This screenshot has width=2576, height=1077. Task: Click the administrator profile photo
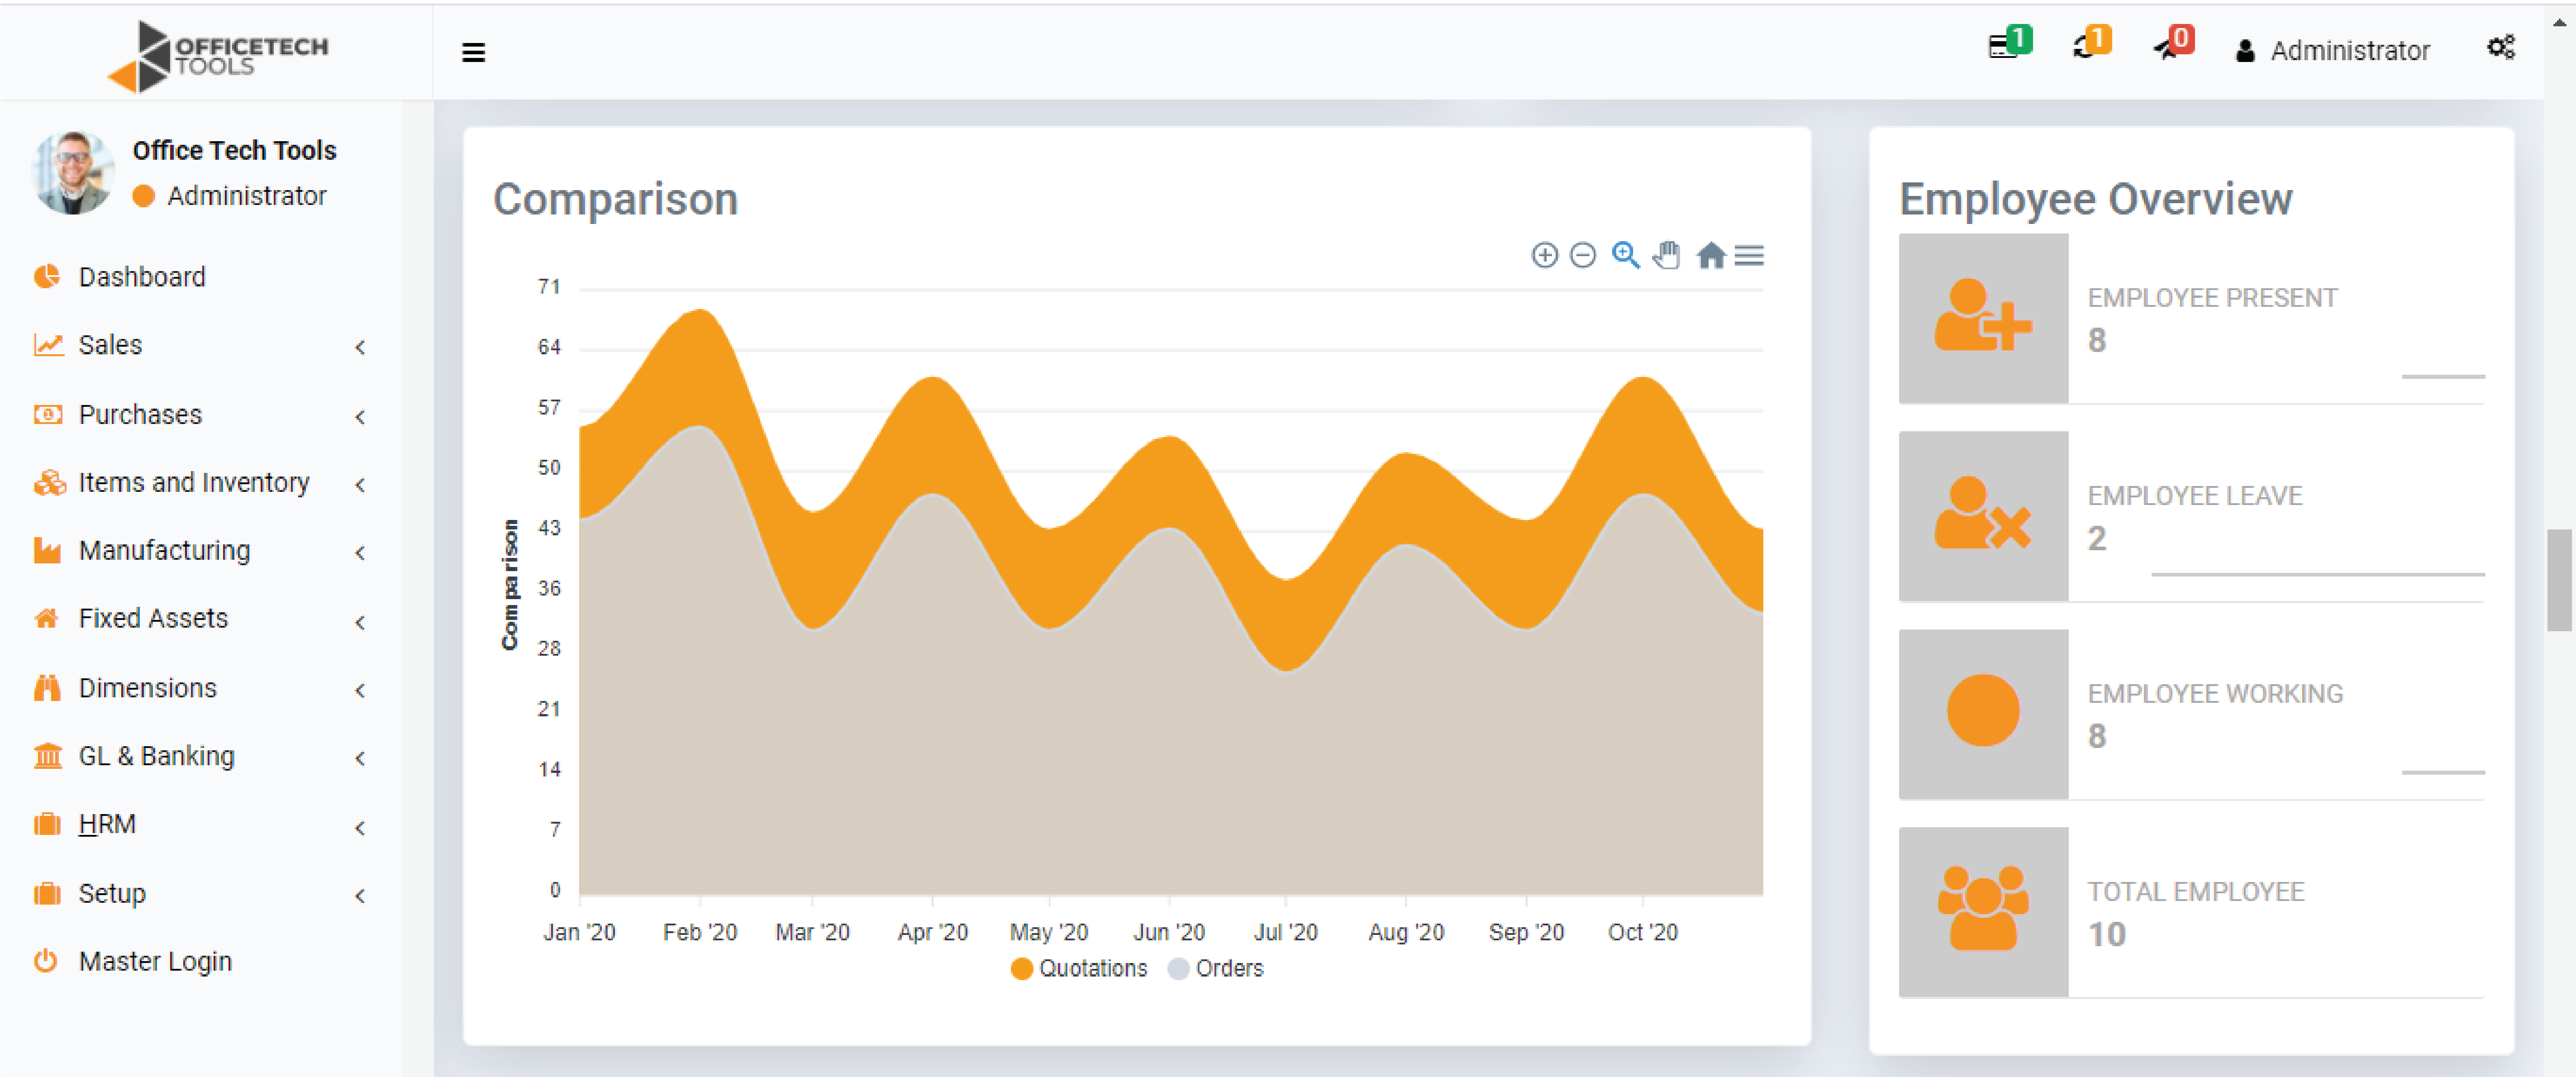pos(72,172)
